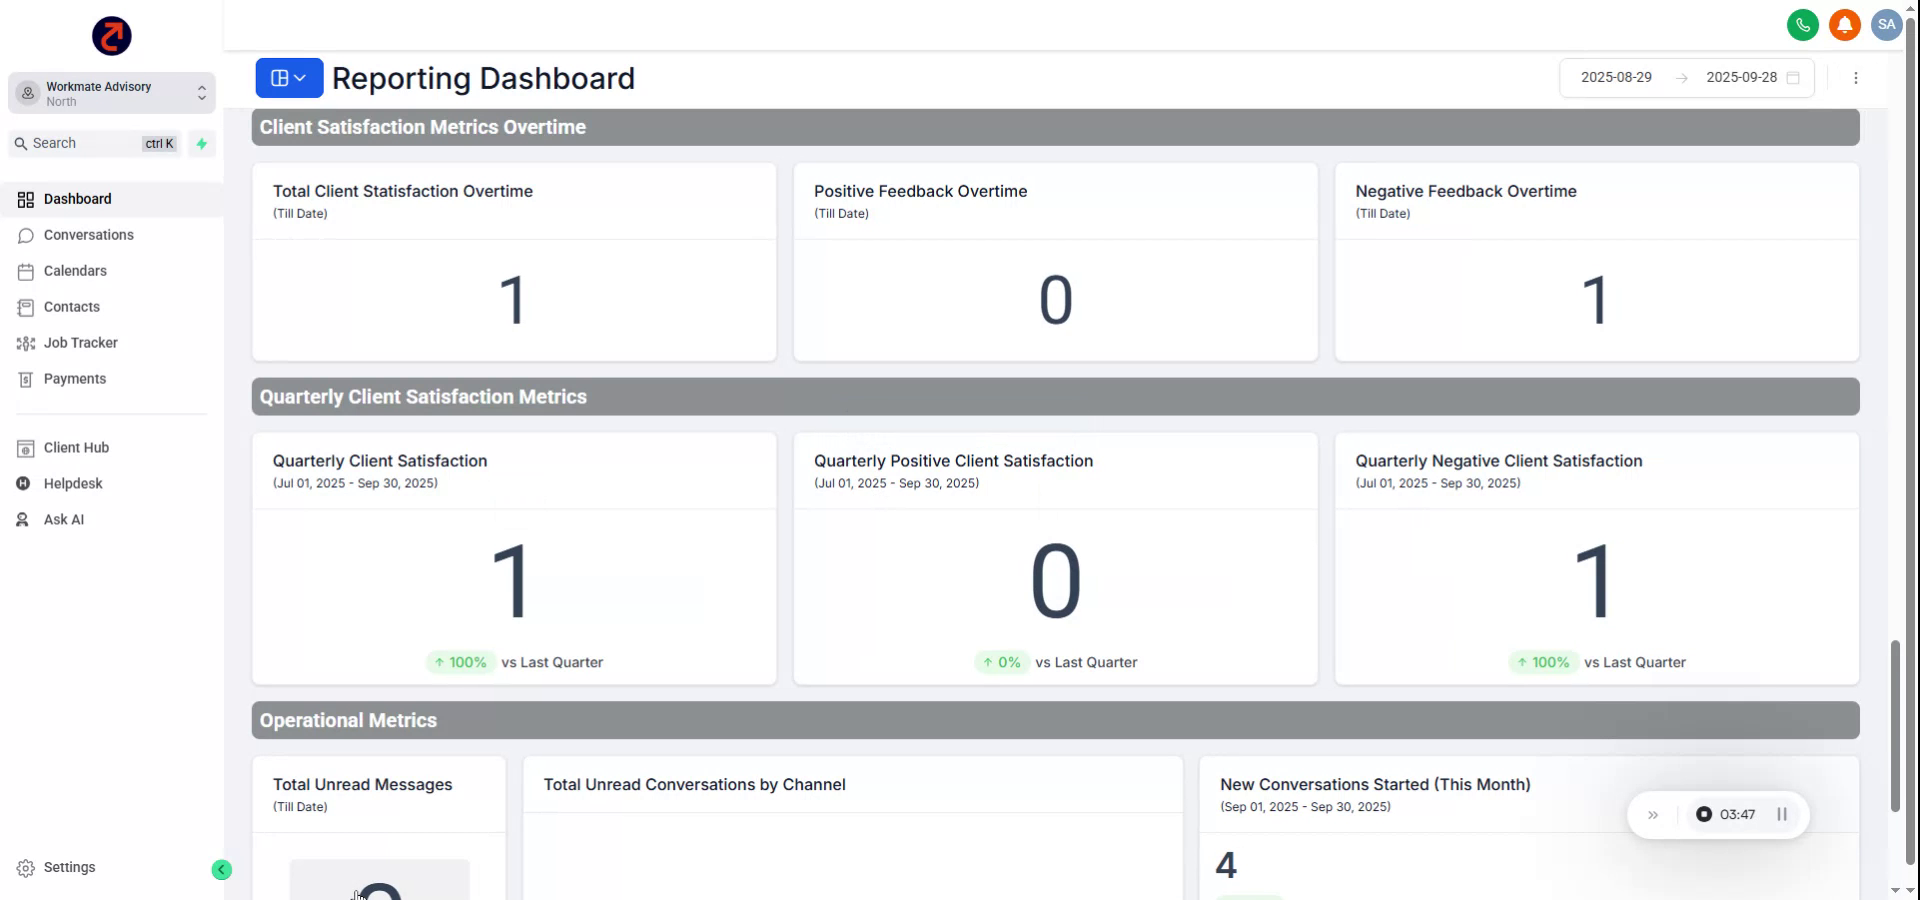The width and height of the screenshot is (1920, 900).
Task: Open Settings at the sidebar bottom
Action: pyautogui.click(x=69, y=867)
